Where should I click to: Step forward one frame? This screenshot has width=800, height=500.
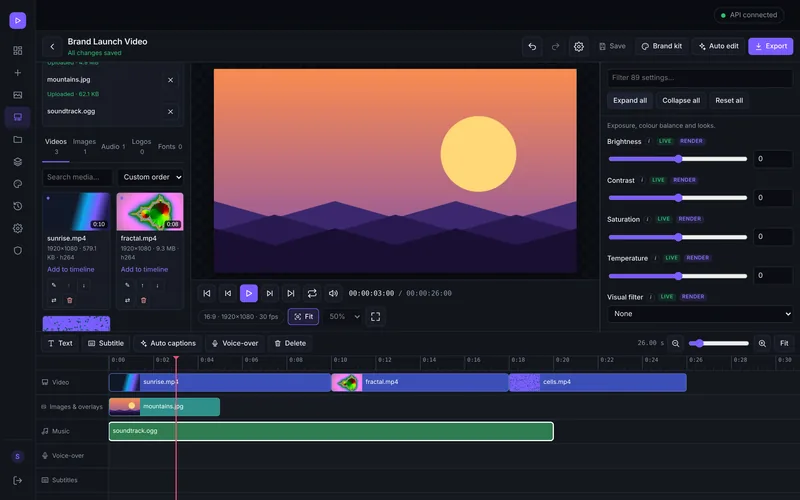(x=269, y=293)
